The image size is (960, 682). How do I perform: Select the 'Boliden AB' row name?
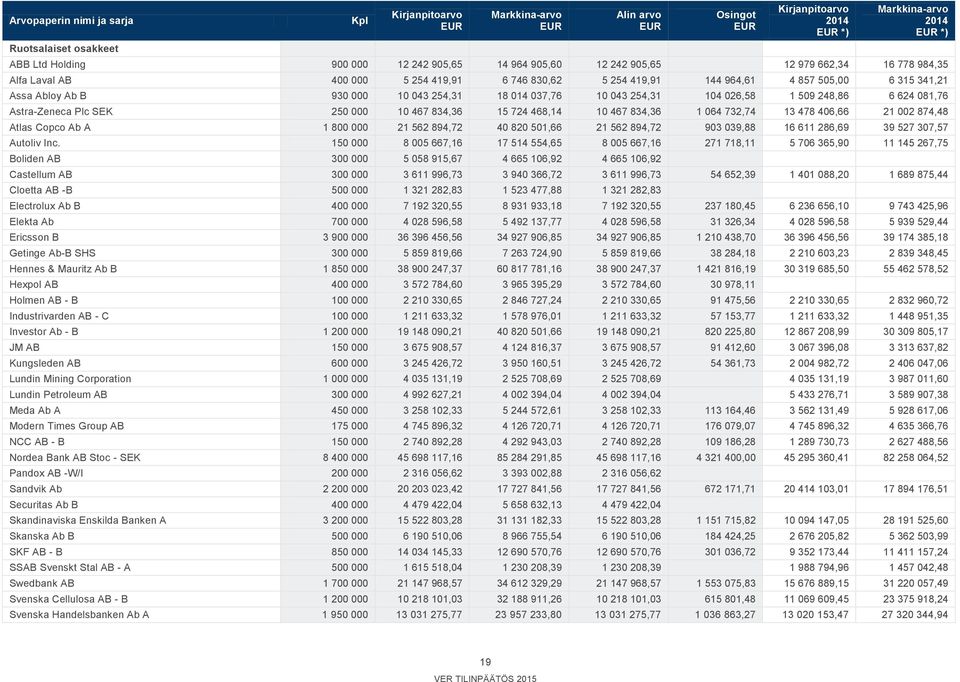pyautogui.click(x=35, y=159)
